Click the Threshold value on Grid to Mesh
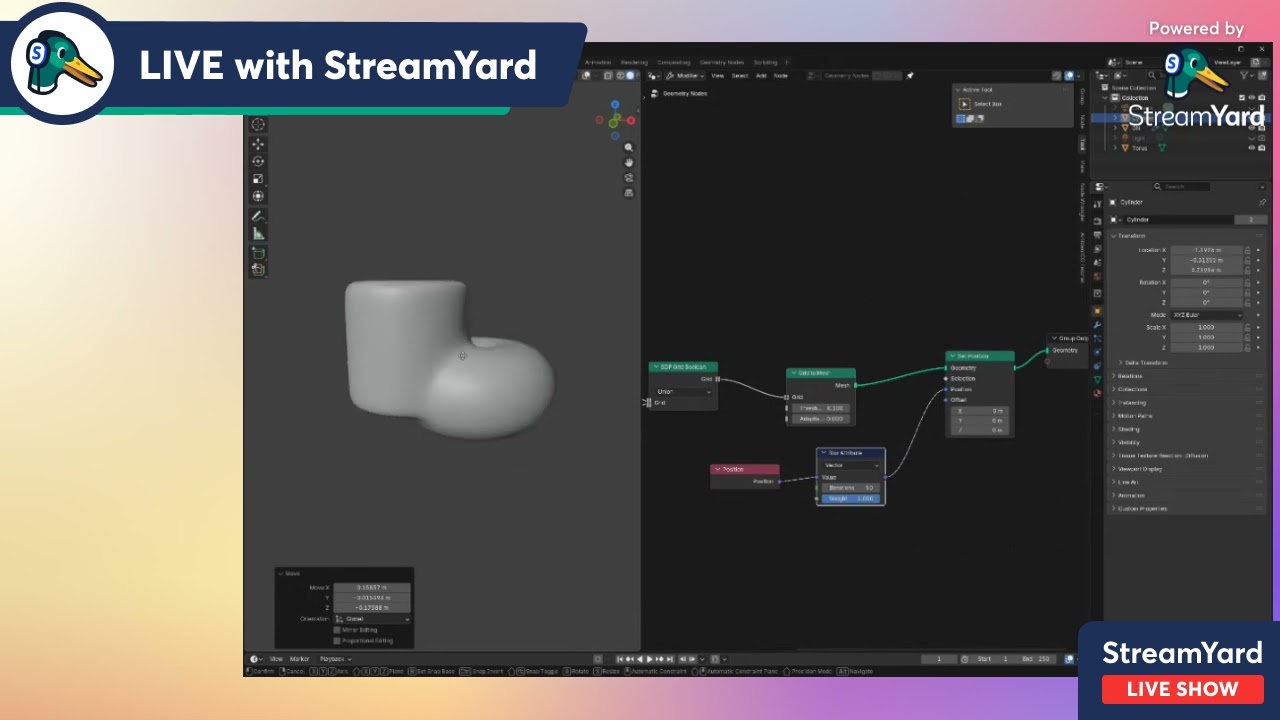Image resolution: width=1280 pixels, height=720 pixels. click(x=821, y=408)
